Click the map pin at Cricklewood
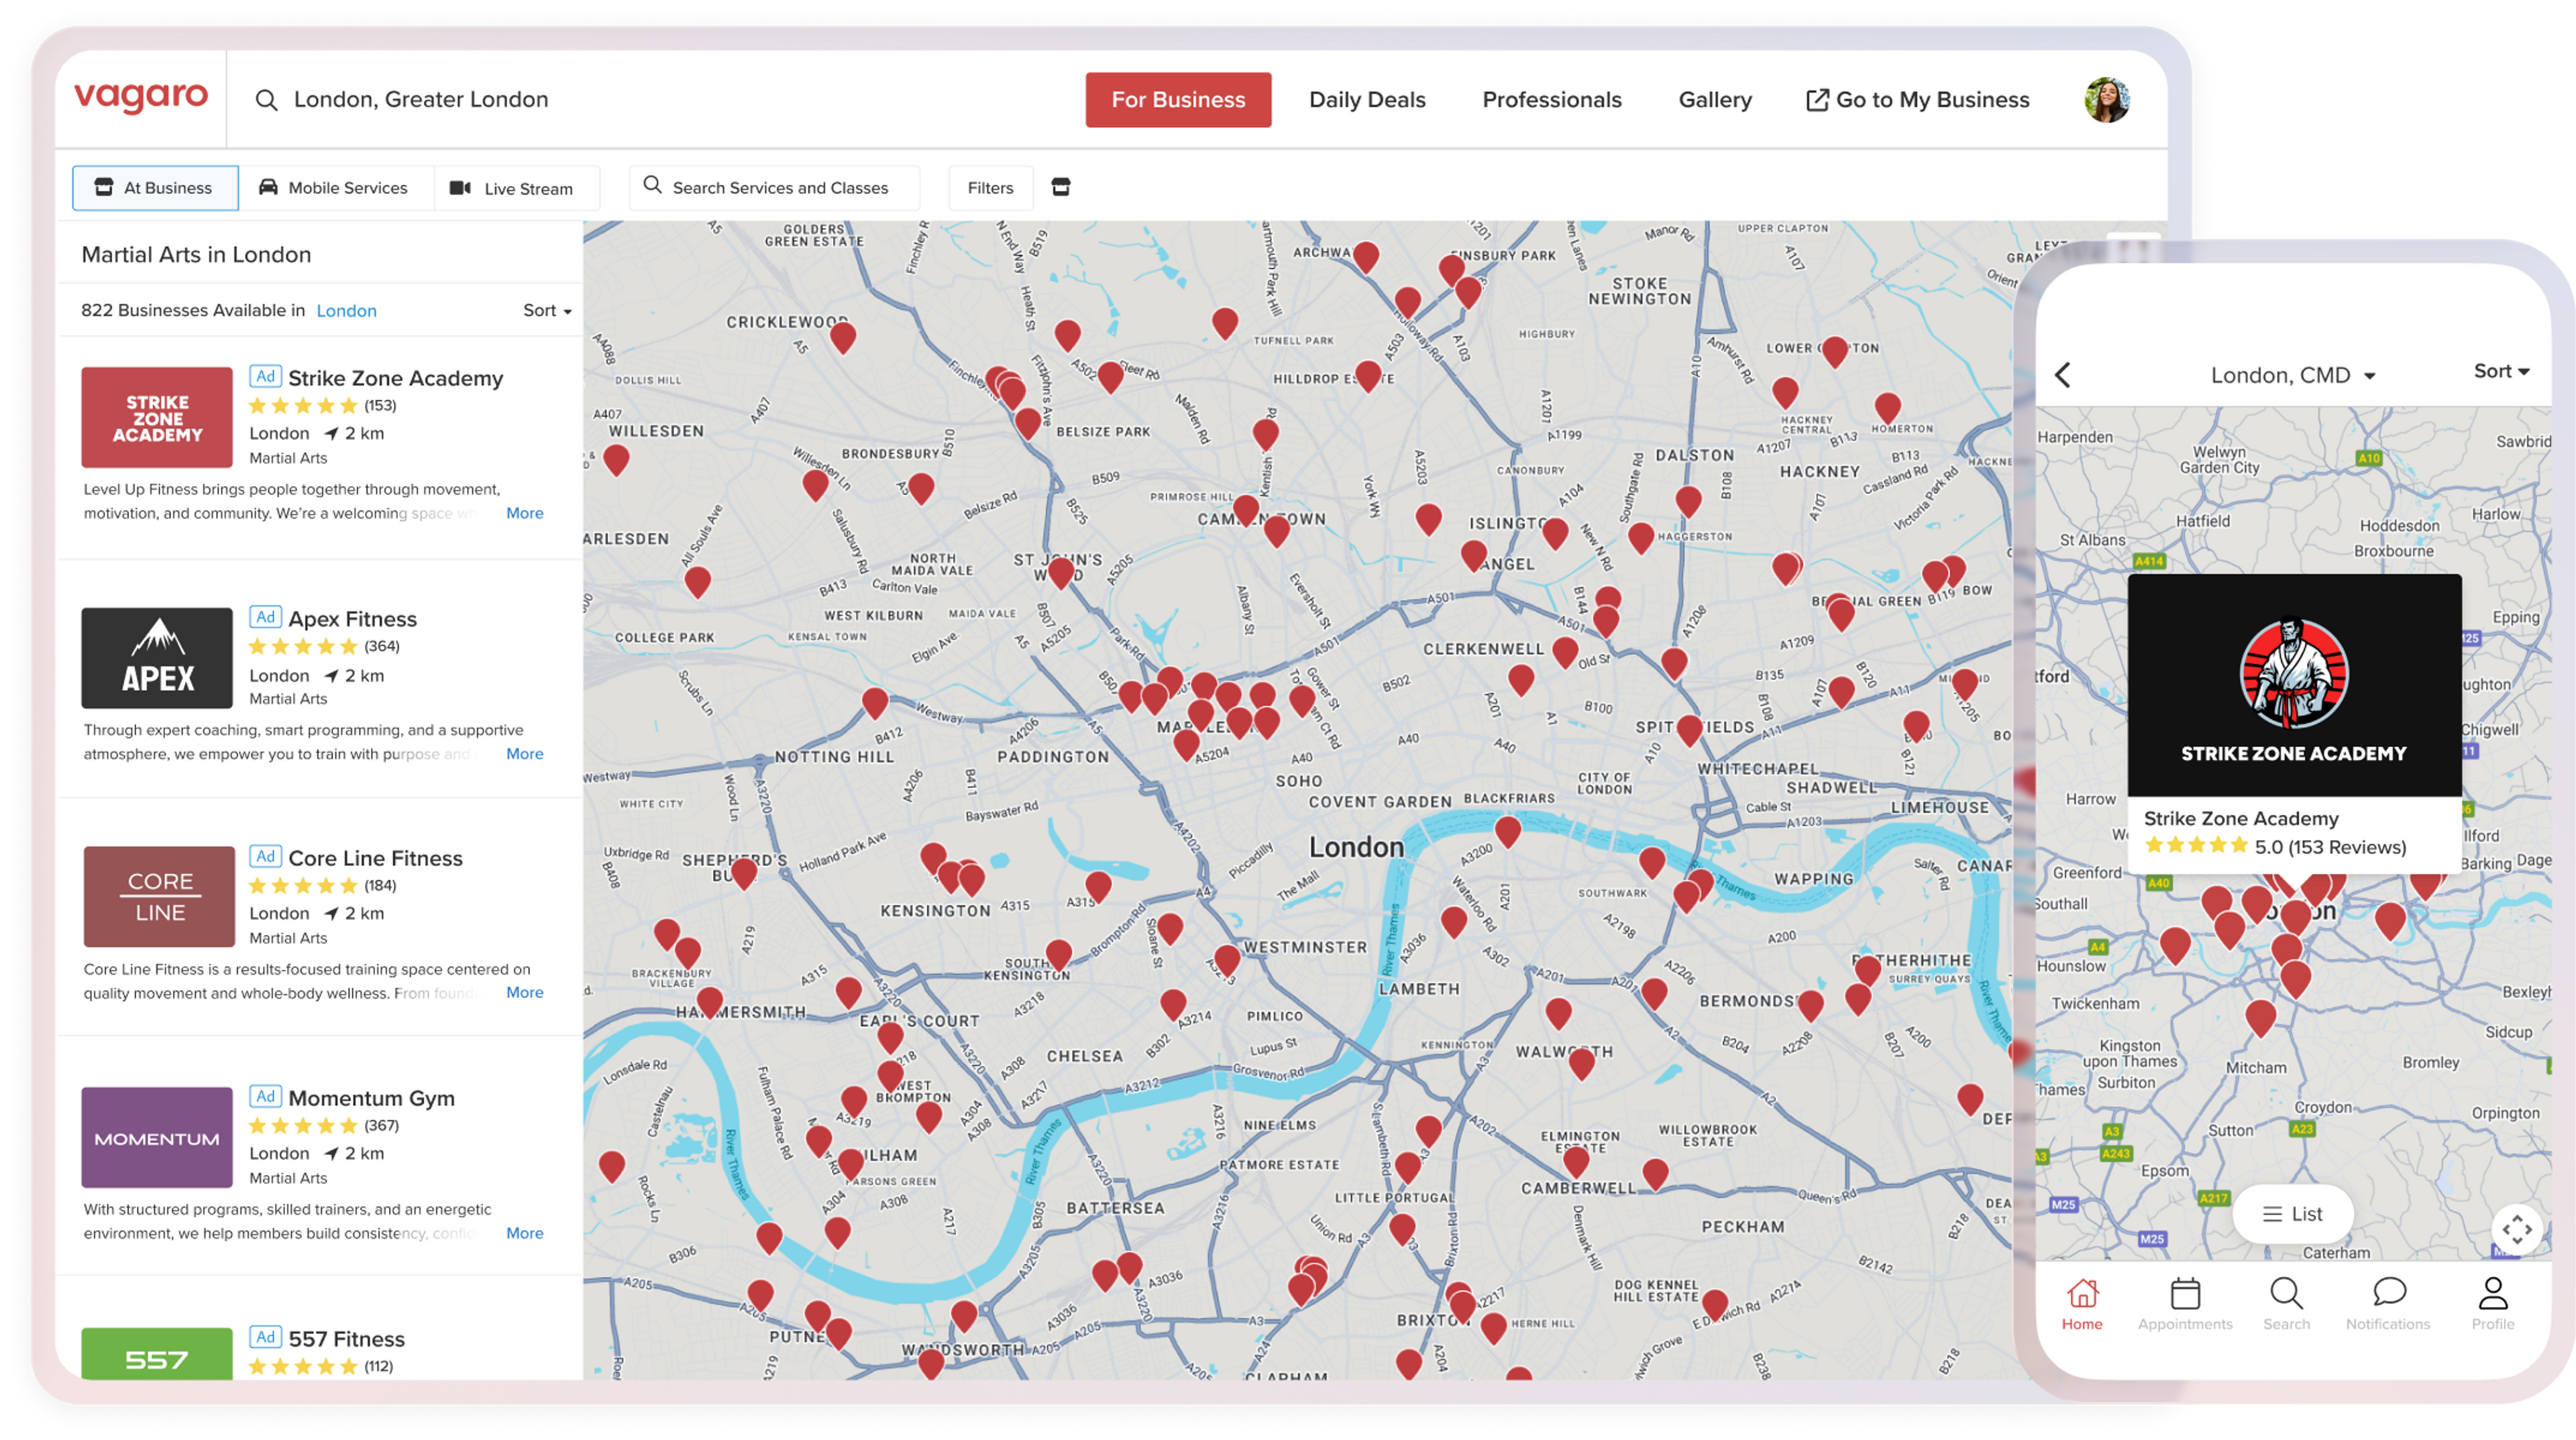Viewport: 2576px width, 1440px height. tap(843, 337)
